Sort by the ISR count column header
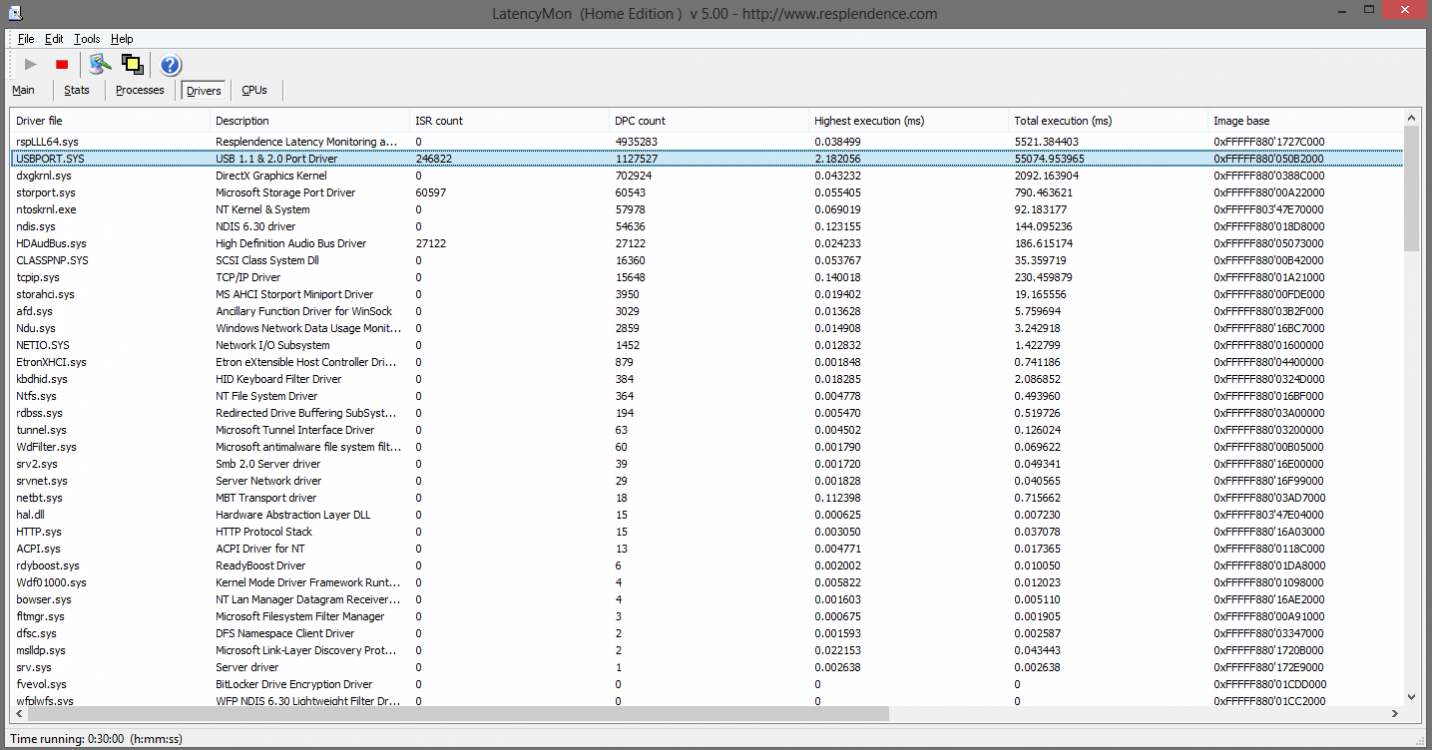This screenshot has height=750, width=1432. point(510,121)
